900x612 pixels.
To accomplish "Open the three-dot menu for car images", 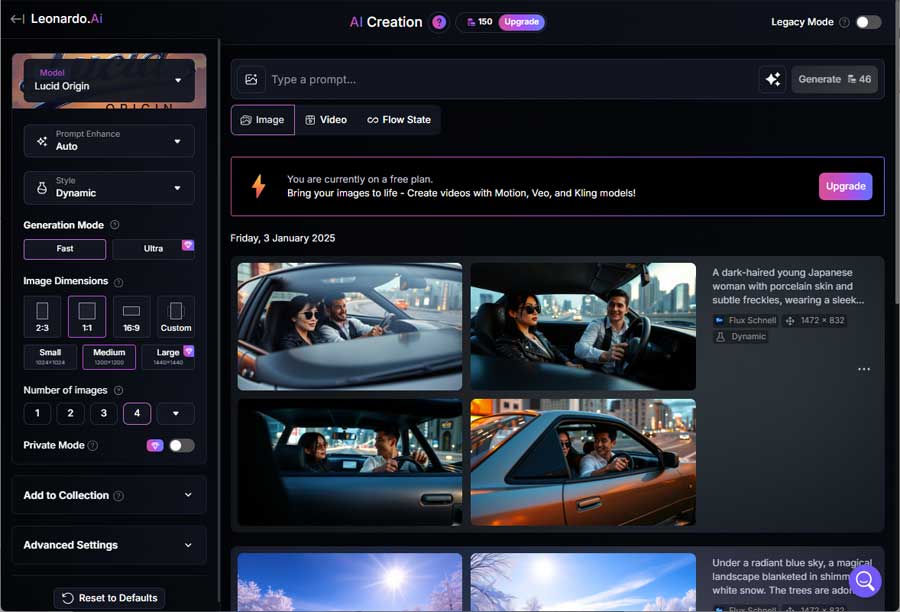I will tap(864, 369).
